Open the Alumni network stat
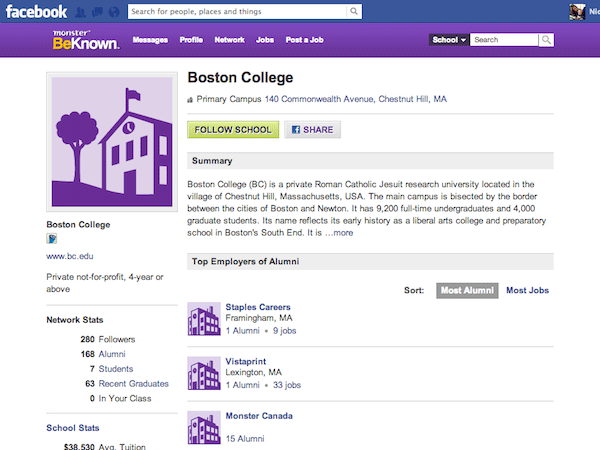600x450 pixels. point(112,354)
